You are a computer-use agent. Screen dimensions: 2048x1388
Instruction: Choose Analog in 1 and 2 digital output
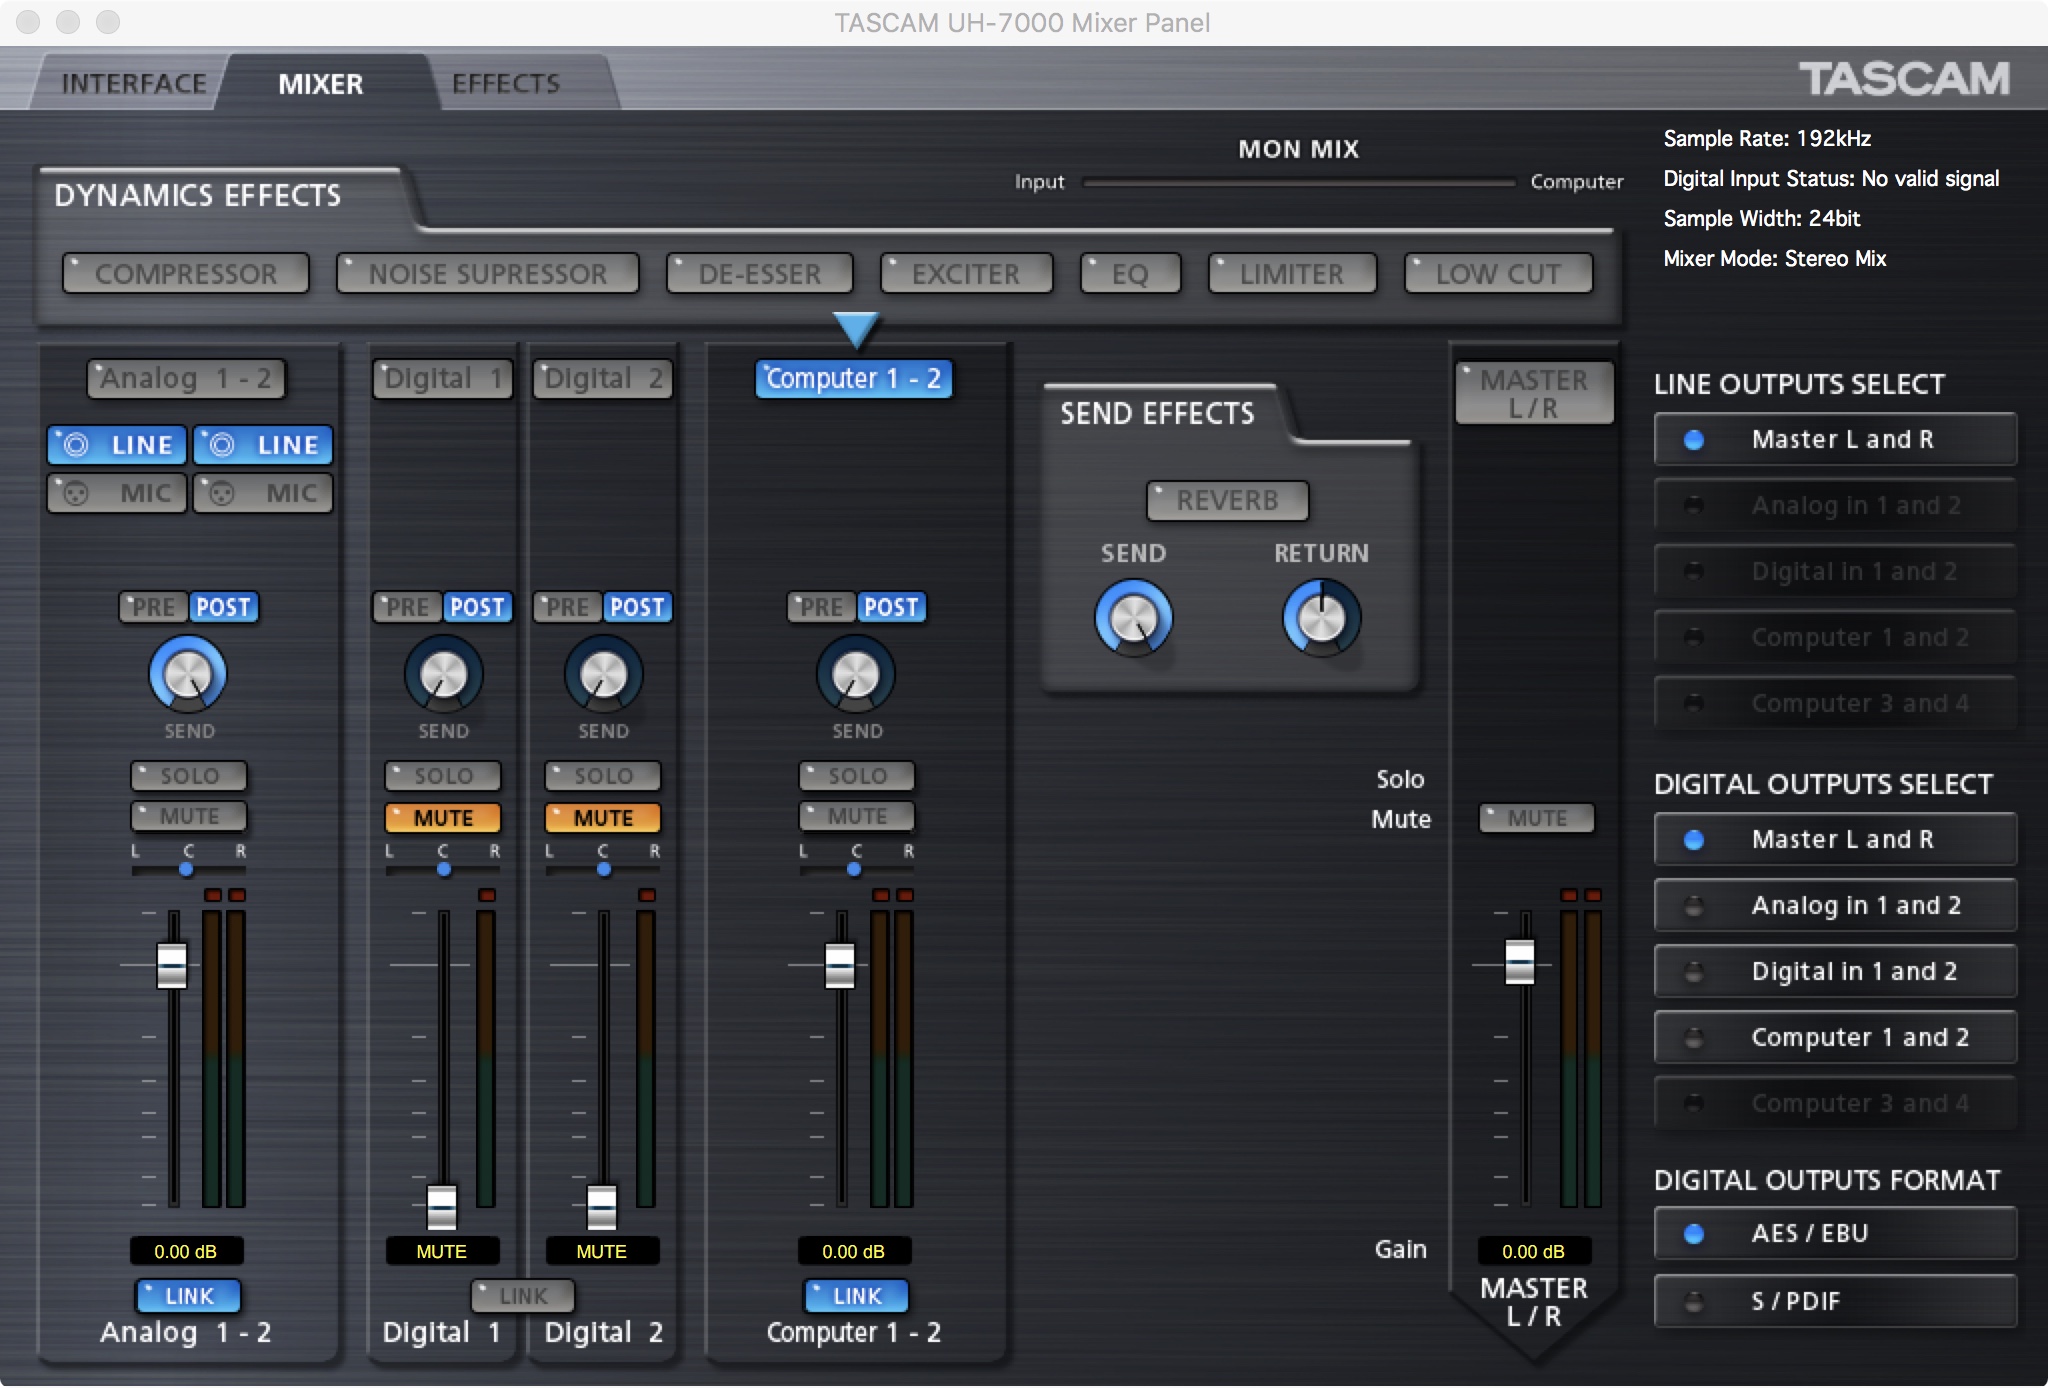[x=1835, y=905]
